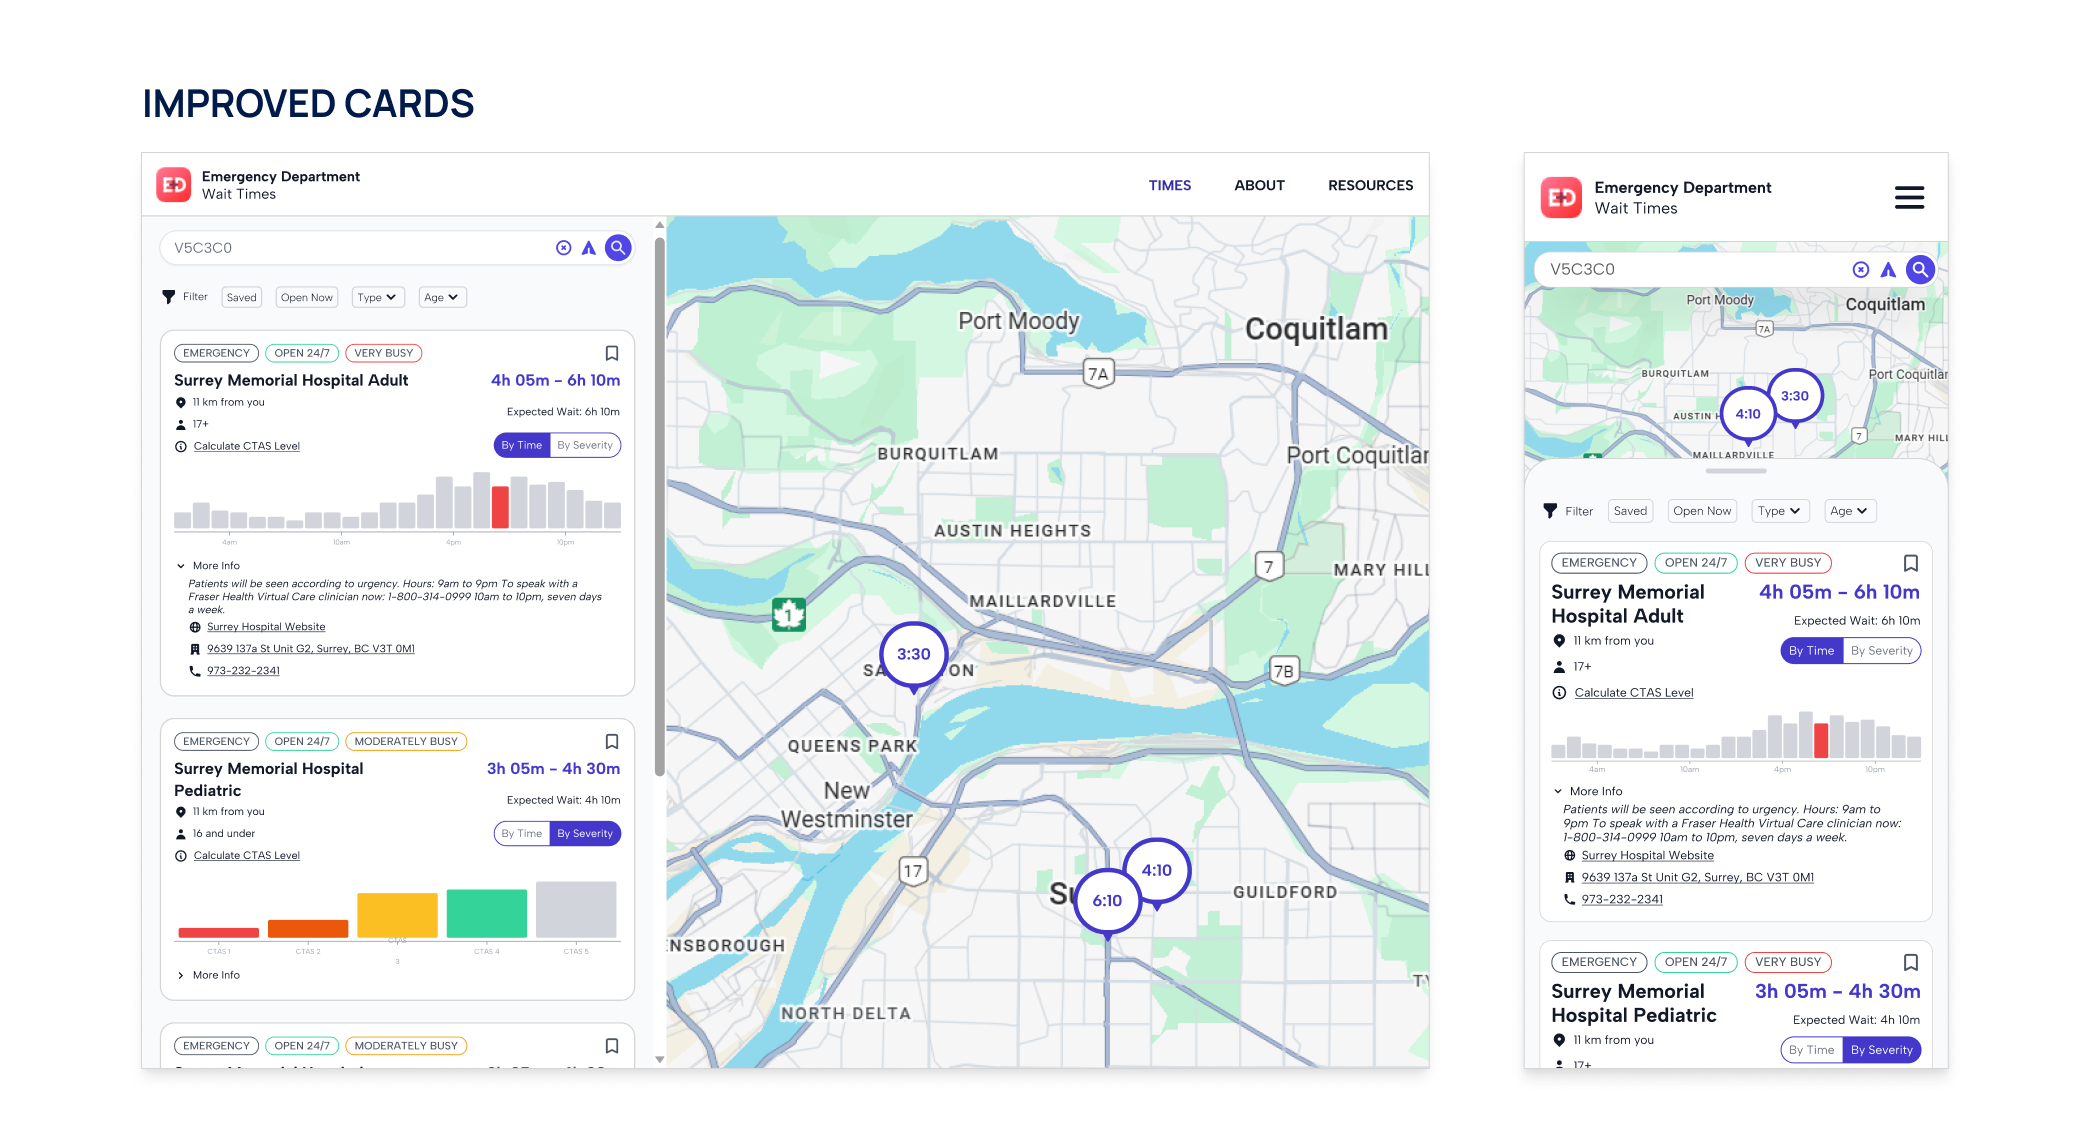Open the mobile hamburger menu
This screenshot has height=1143, width=2089.
click(1909, 197)
